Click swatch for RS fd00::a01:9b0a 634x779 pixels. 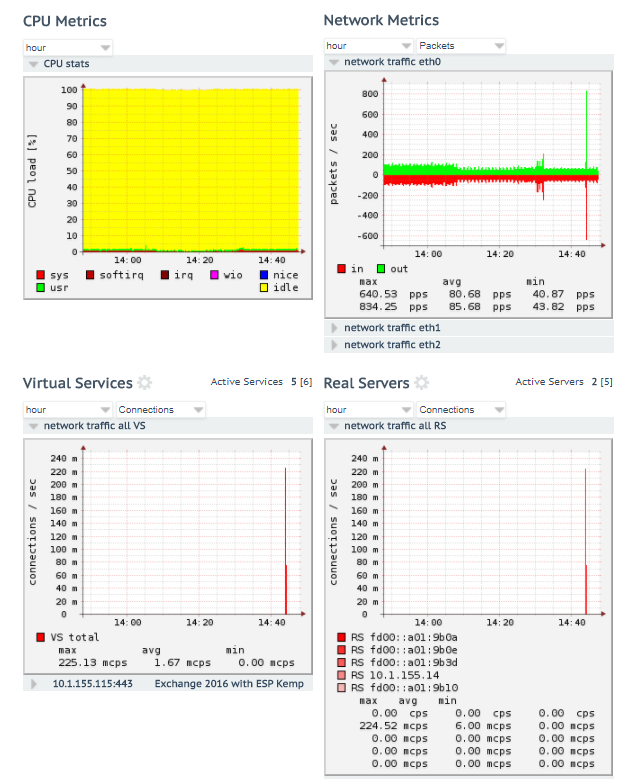[341, 637]
